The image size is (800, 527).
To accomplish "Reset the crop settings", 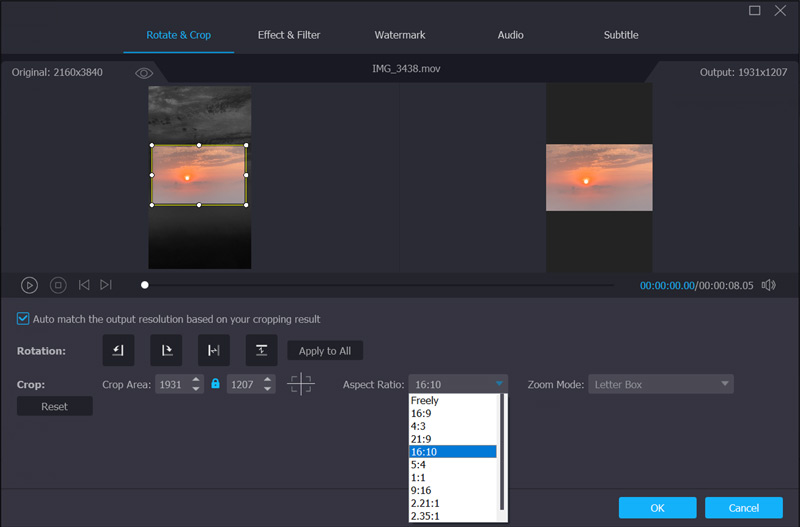I will click(x=55, y=407).
